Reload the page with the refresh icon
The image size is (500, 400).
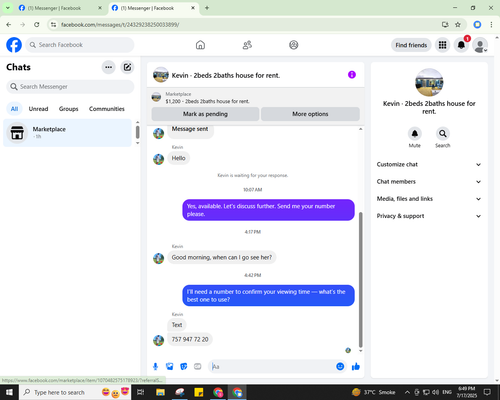pos(37,25)
